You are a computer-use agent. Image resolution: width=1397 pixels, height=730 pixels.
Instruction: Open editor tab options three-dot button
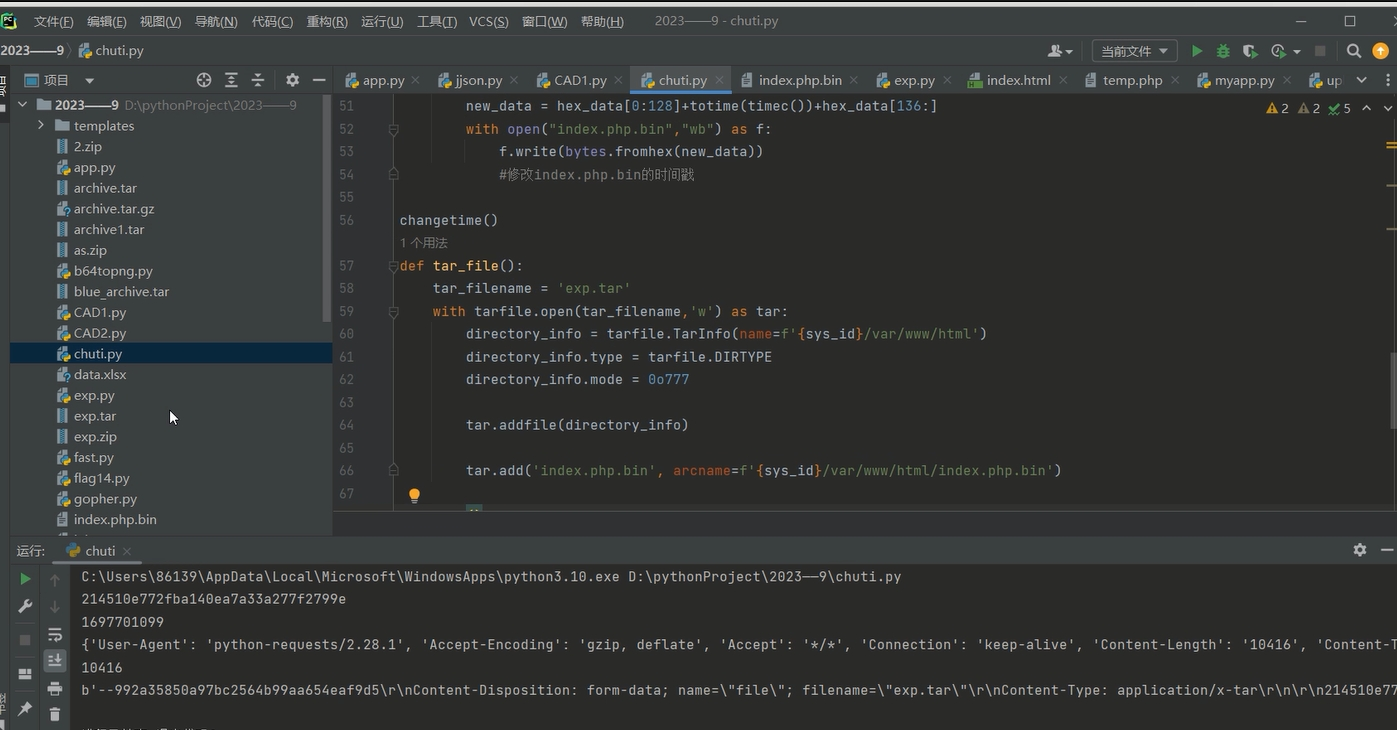coord(1387,80)
